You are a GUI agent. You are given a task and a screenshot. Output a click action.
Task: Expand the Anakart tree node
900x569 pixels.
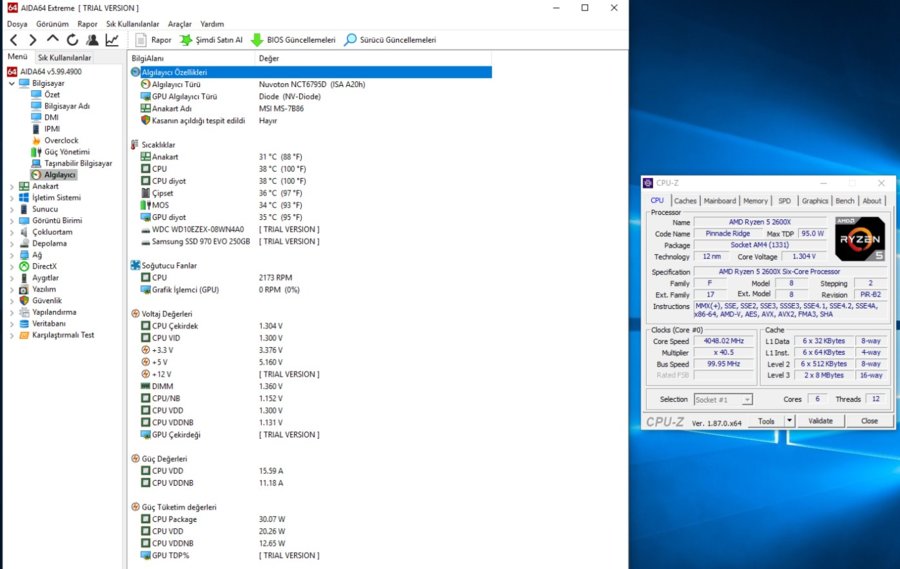pos(11,186)
